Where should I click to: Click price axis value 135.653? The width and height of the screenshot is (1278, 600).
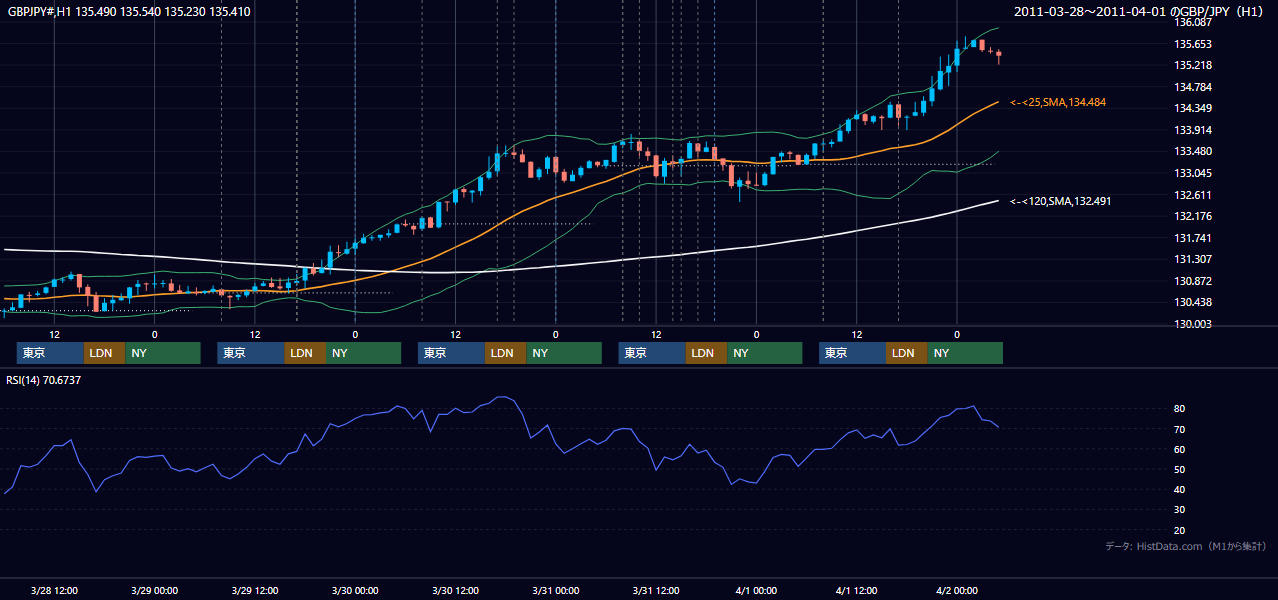tap(1193, 44)
